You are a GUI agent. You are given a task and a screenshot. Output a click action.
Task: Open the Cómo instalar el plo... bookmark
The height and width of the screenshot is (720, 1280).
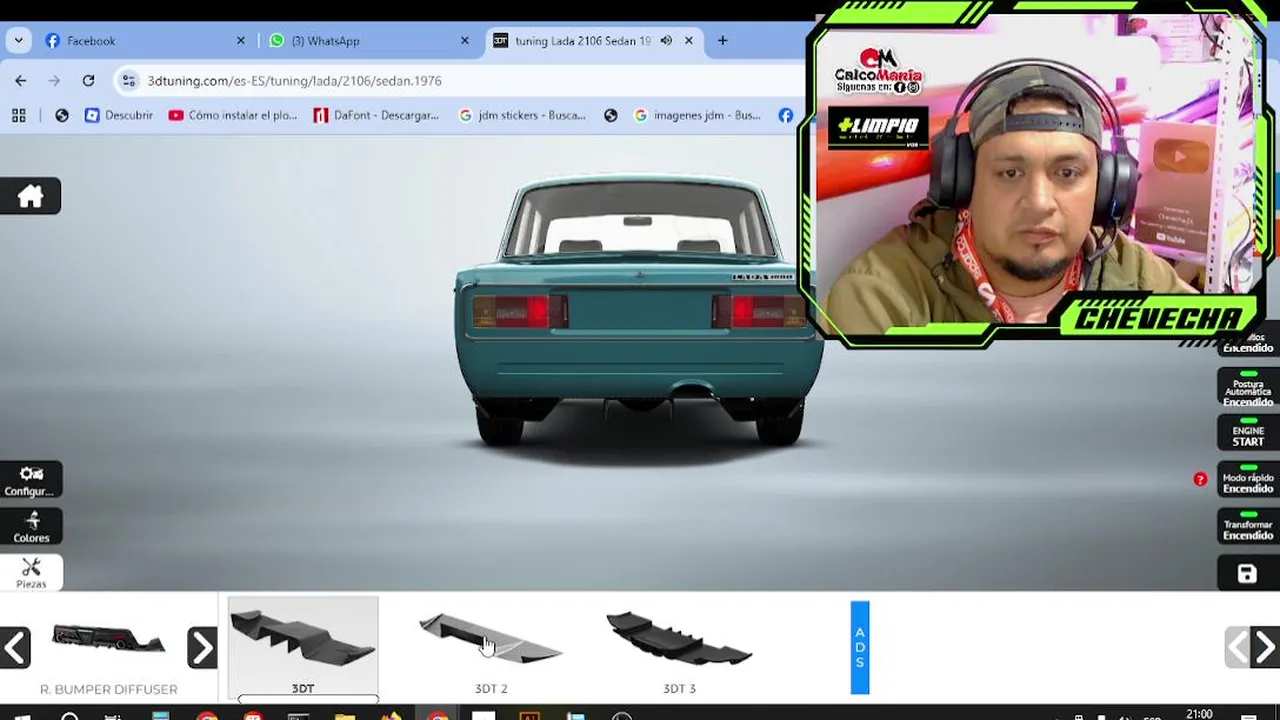(233, 115)
